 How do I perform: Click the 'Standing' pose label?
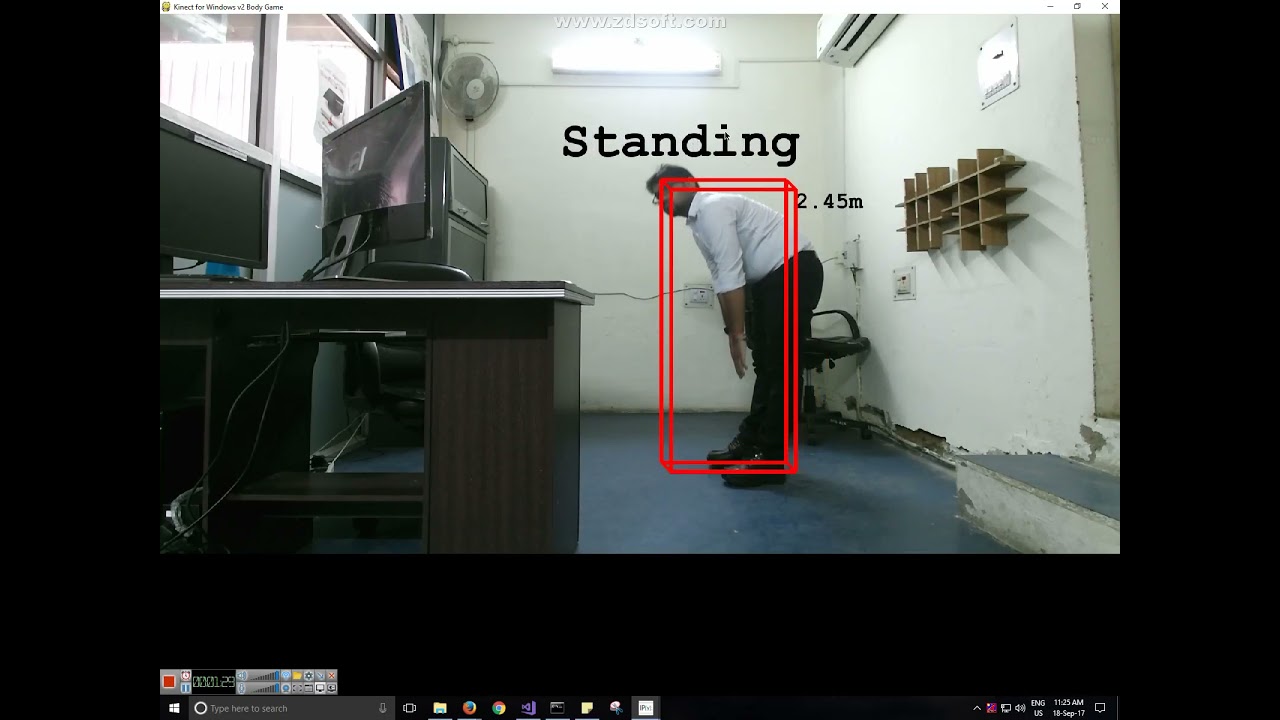pos(680,142)
